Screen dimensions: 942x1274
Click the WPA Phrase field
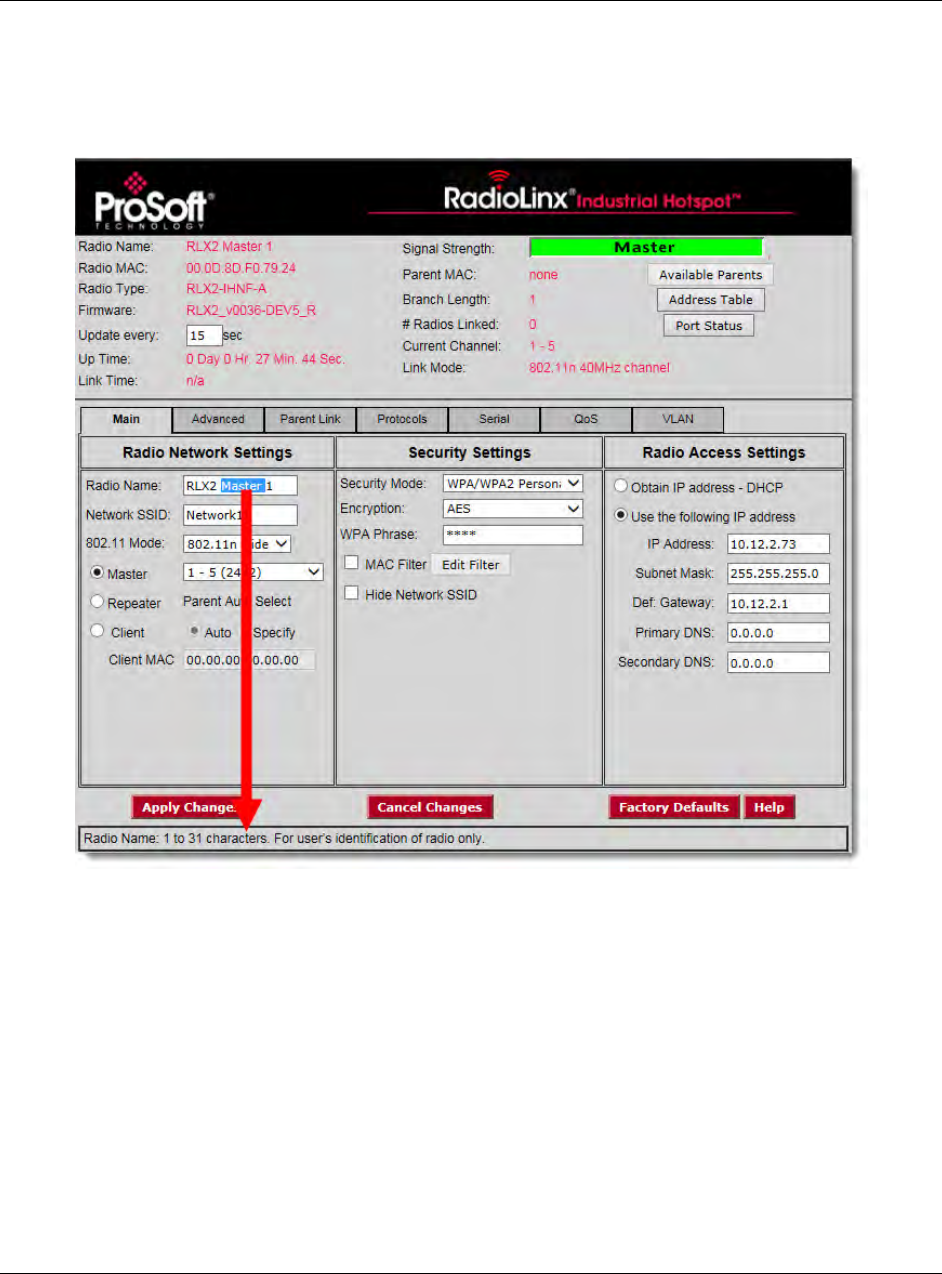tap(513, 535)
